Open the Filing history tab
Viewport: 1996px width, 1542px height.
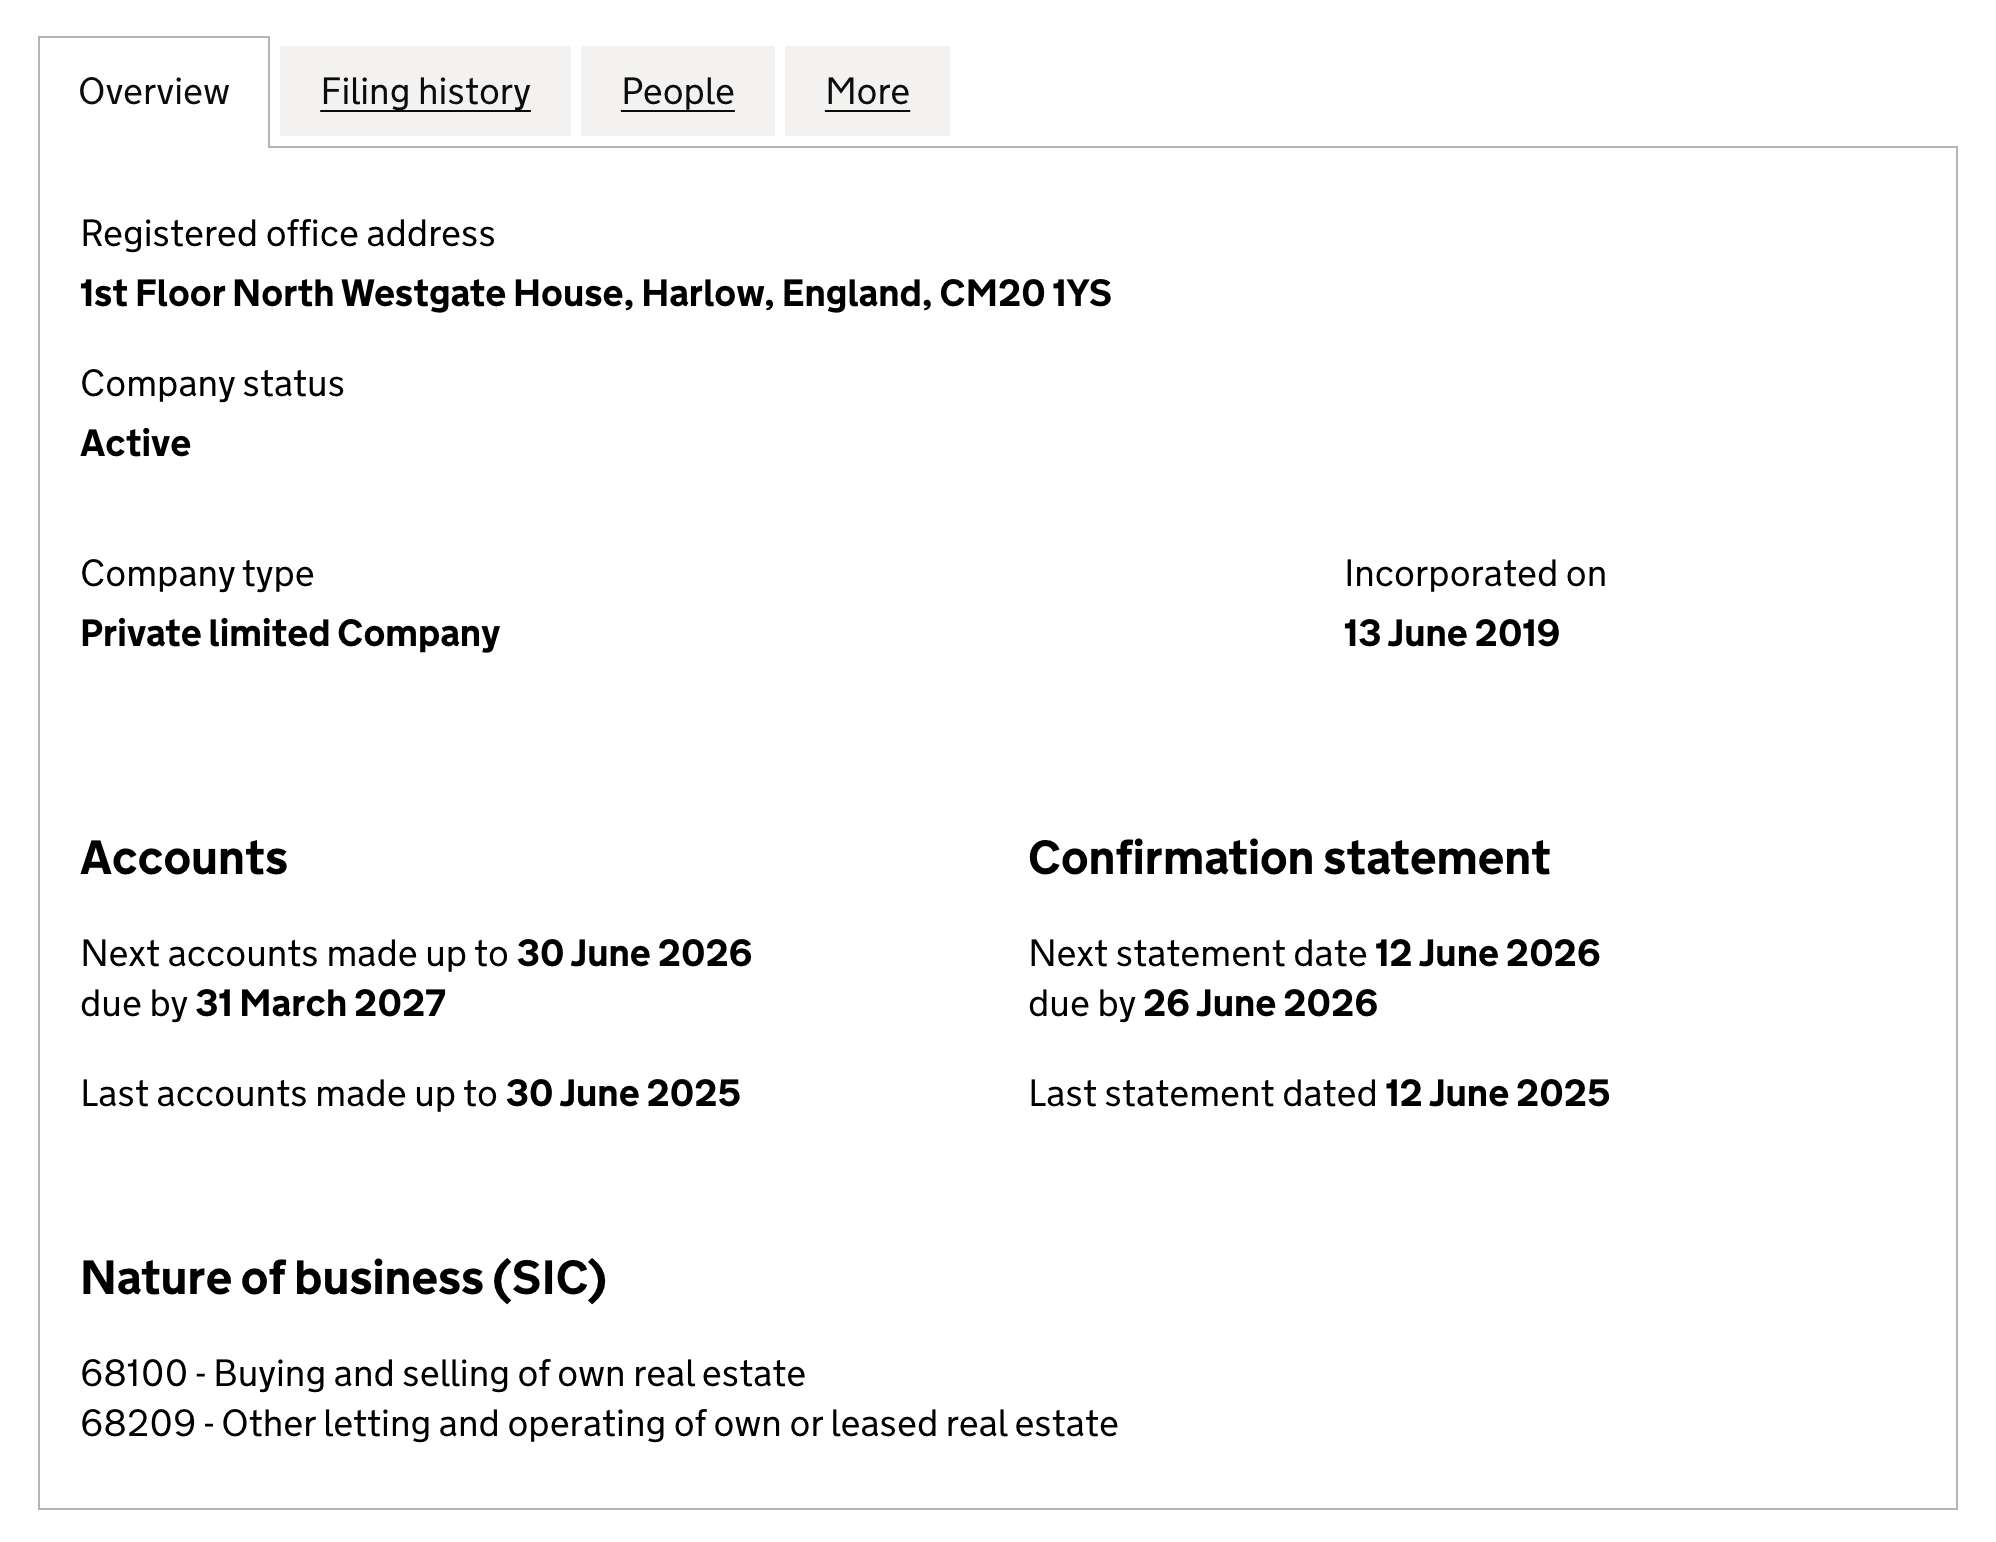(425, 92)
